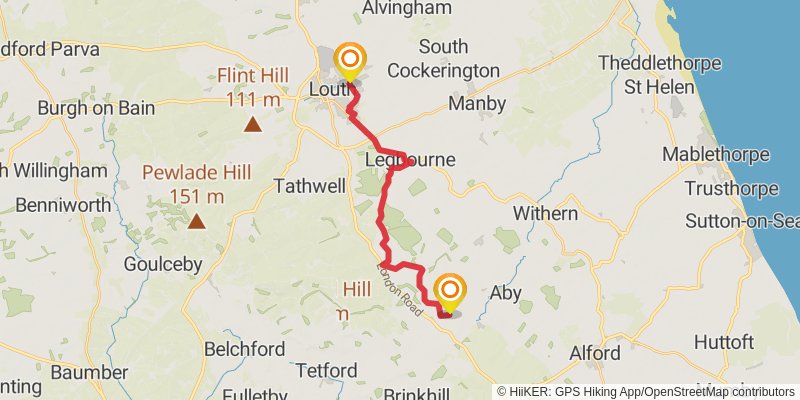Select the Sutton-on-Sea label on the coast

(742, 221)
